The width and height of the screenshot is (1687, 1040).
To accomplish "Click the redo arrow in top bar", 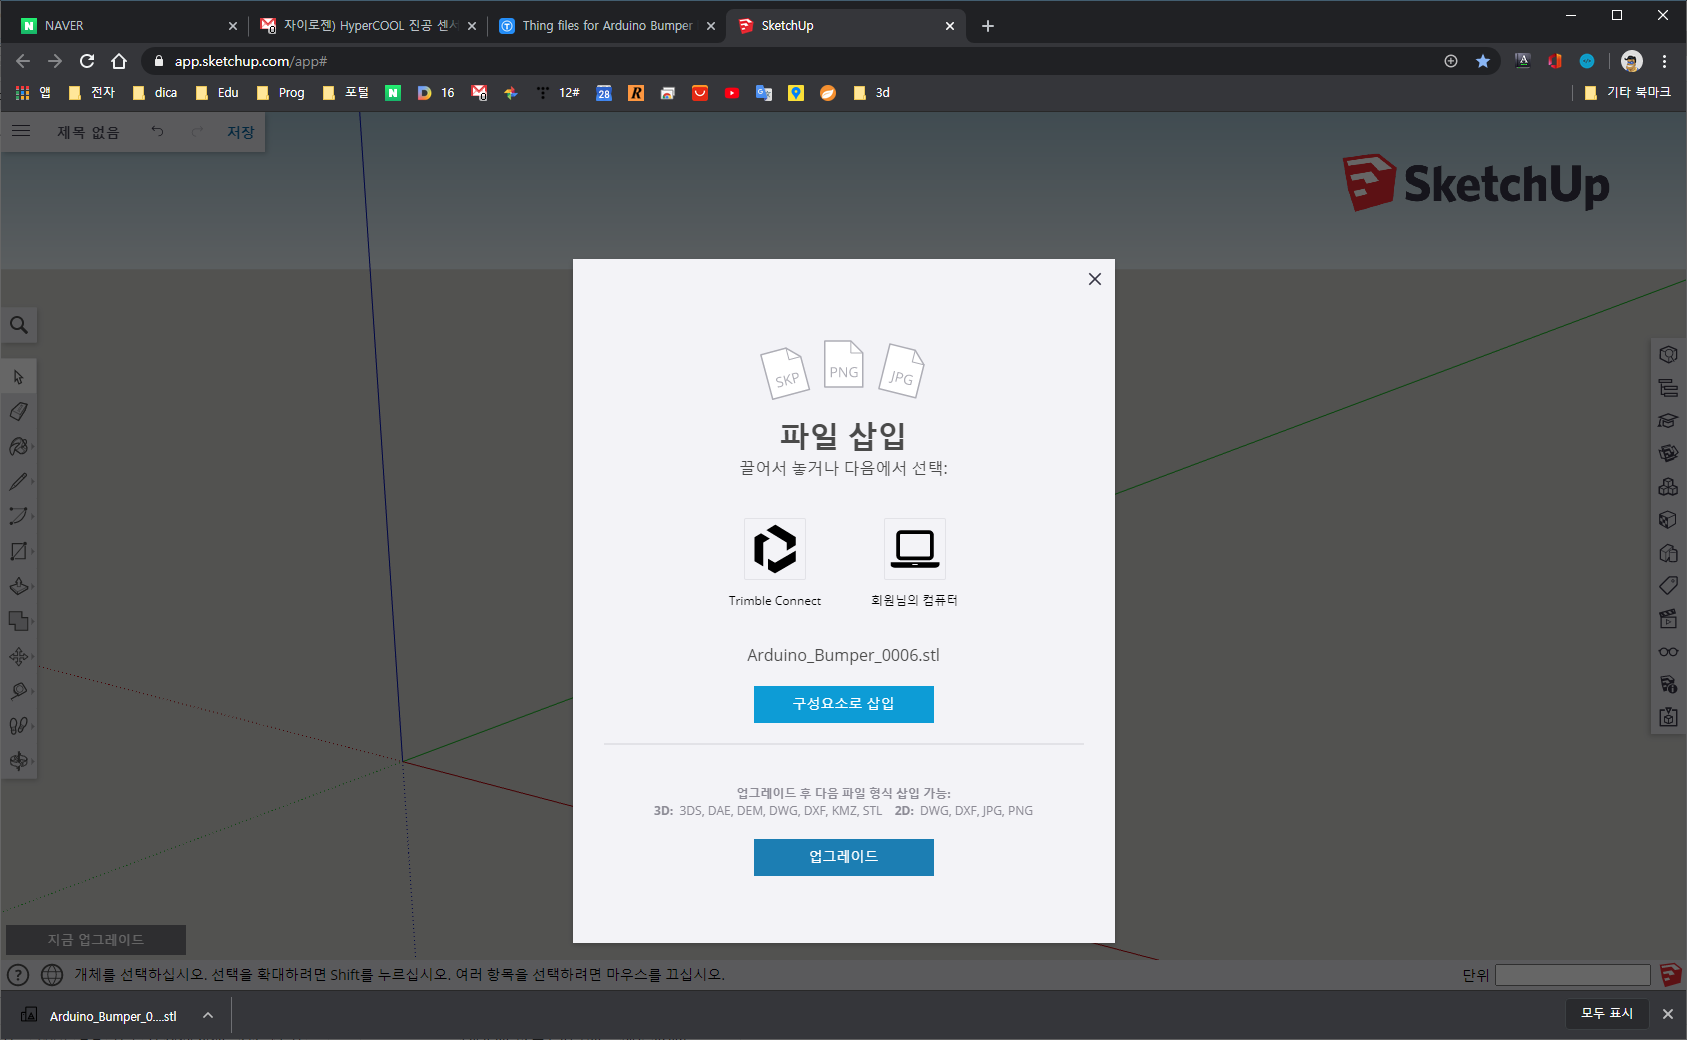I will 197,131.
